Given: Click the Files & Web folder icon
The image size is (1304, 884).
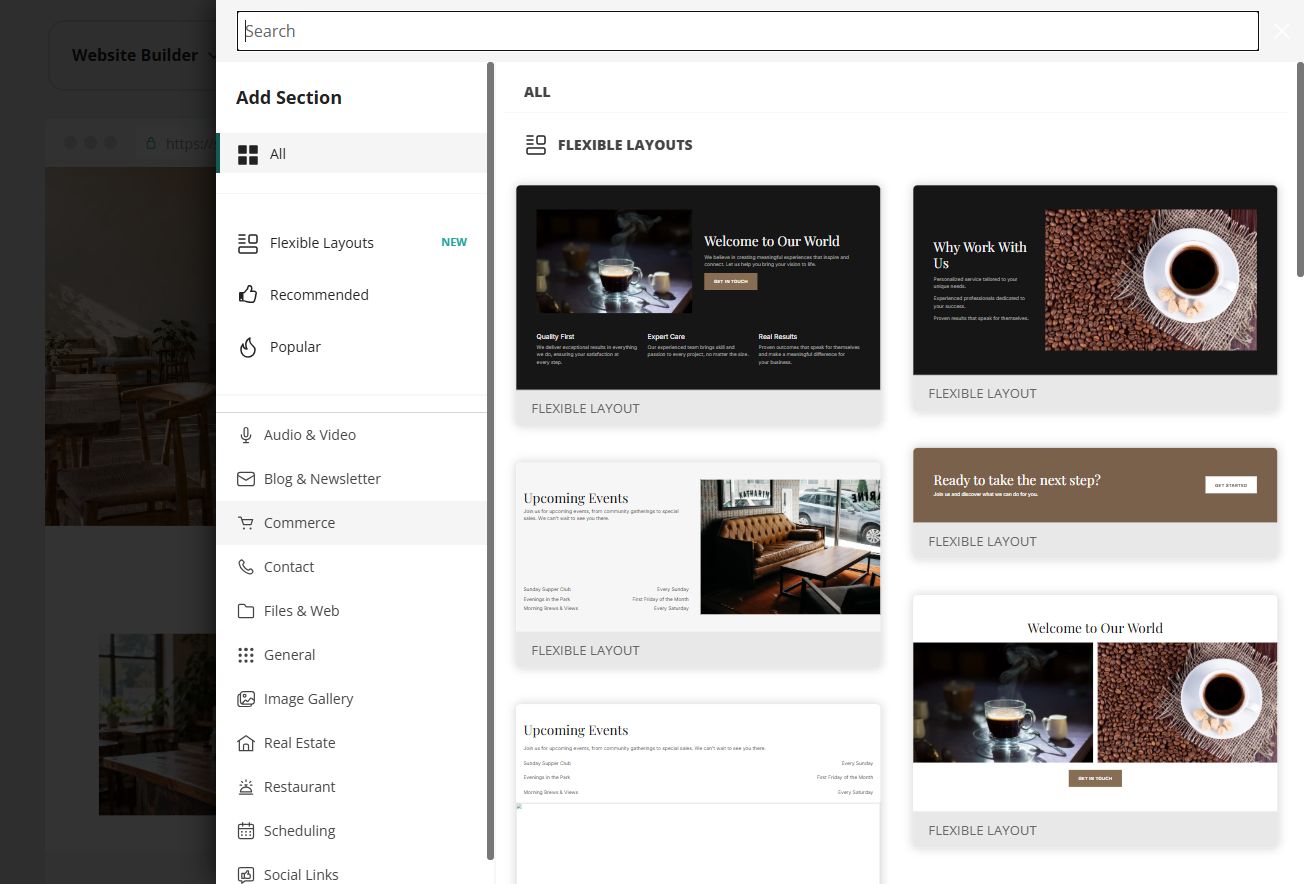Looking at the screenshot, I should coord(245,611).
